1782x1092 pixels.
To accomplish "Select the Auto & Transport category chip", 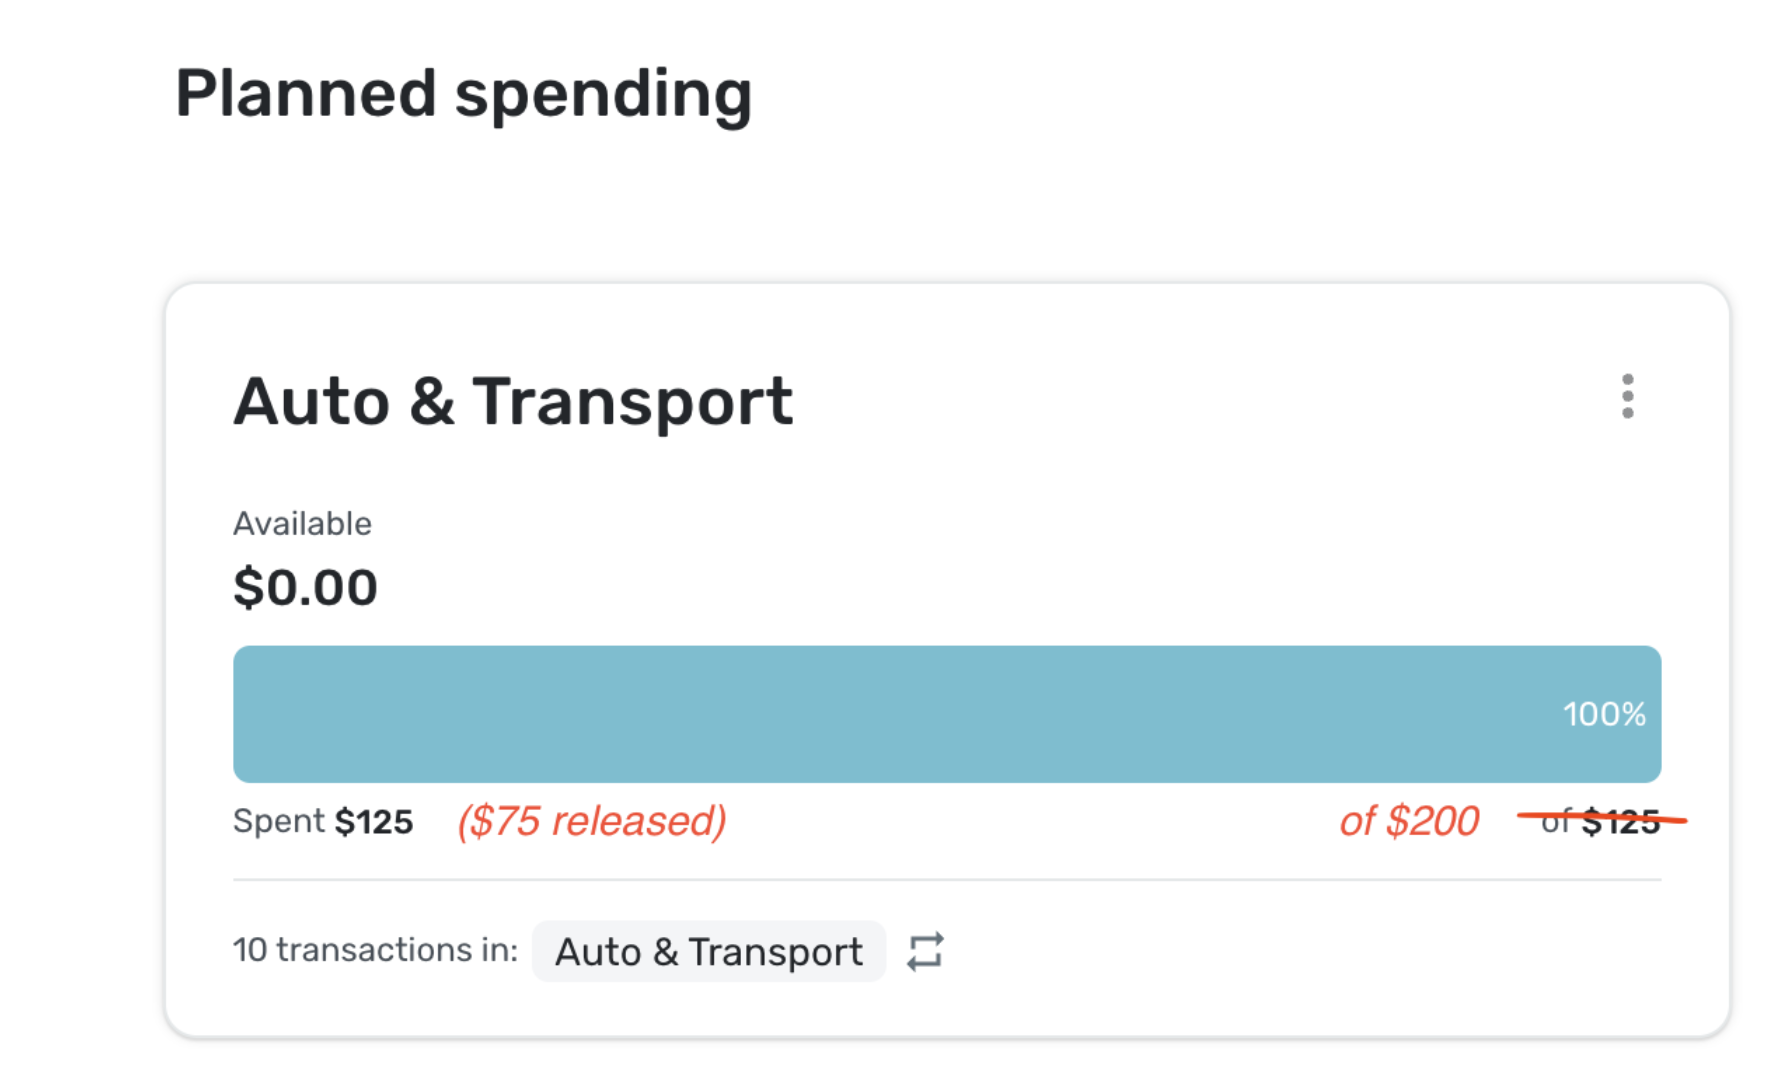I will click(708, 951).
